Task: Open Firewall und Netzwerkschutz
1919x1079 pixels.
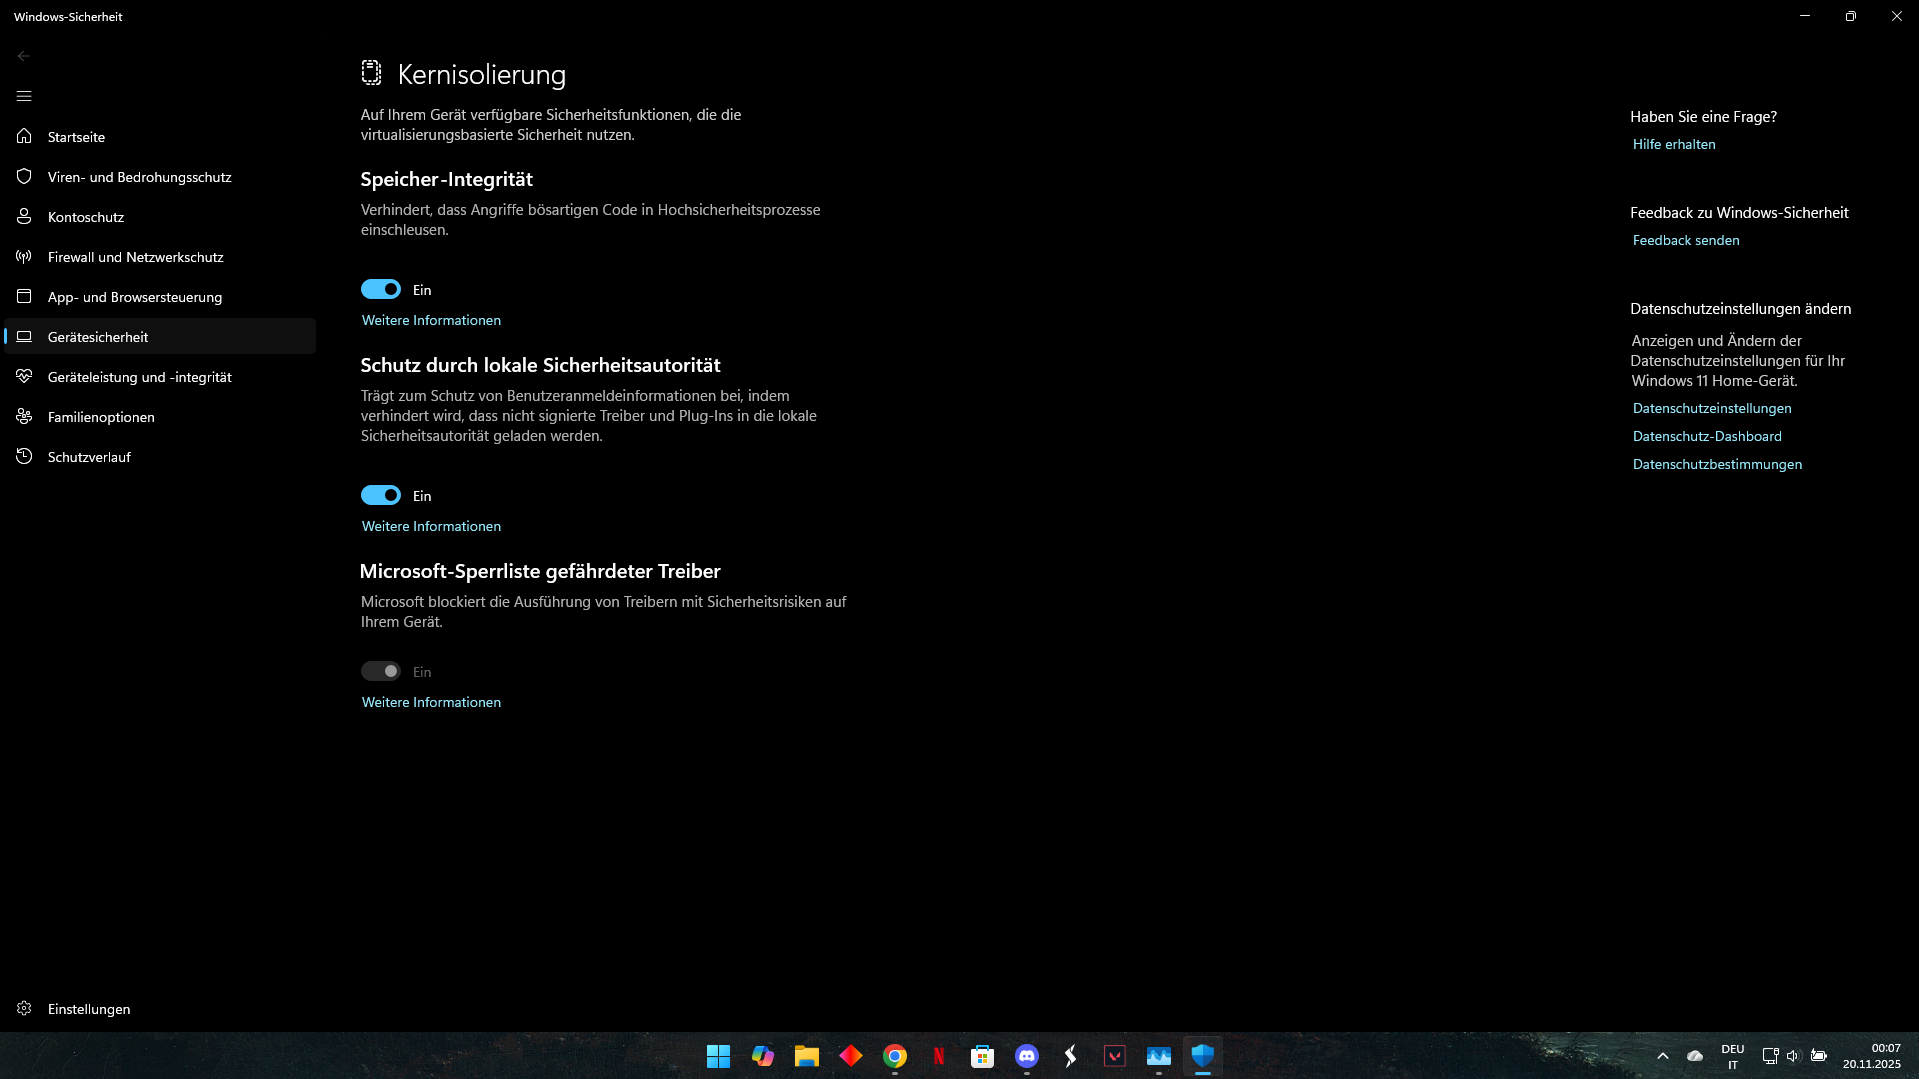Action: pos(160,257)
